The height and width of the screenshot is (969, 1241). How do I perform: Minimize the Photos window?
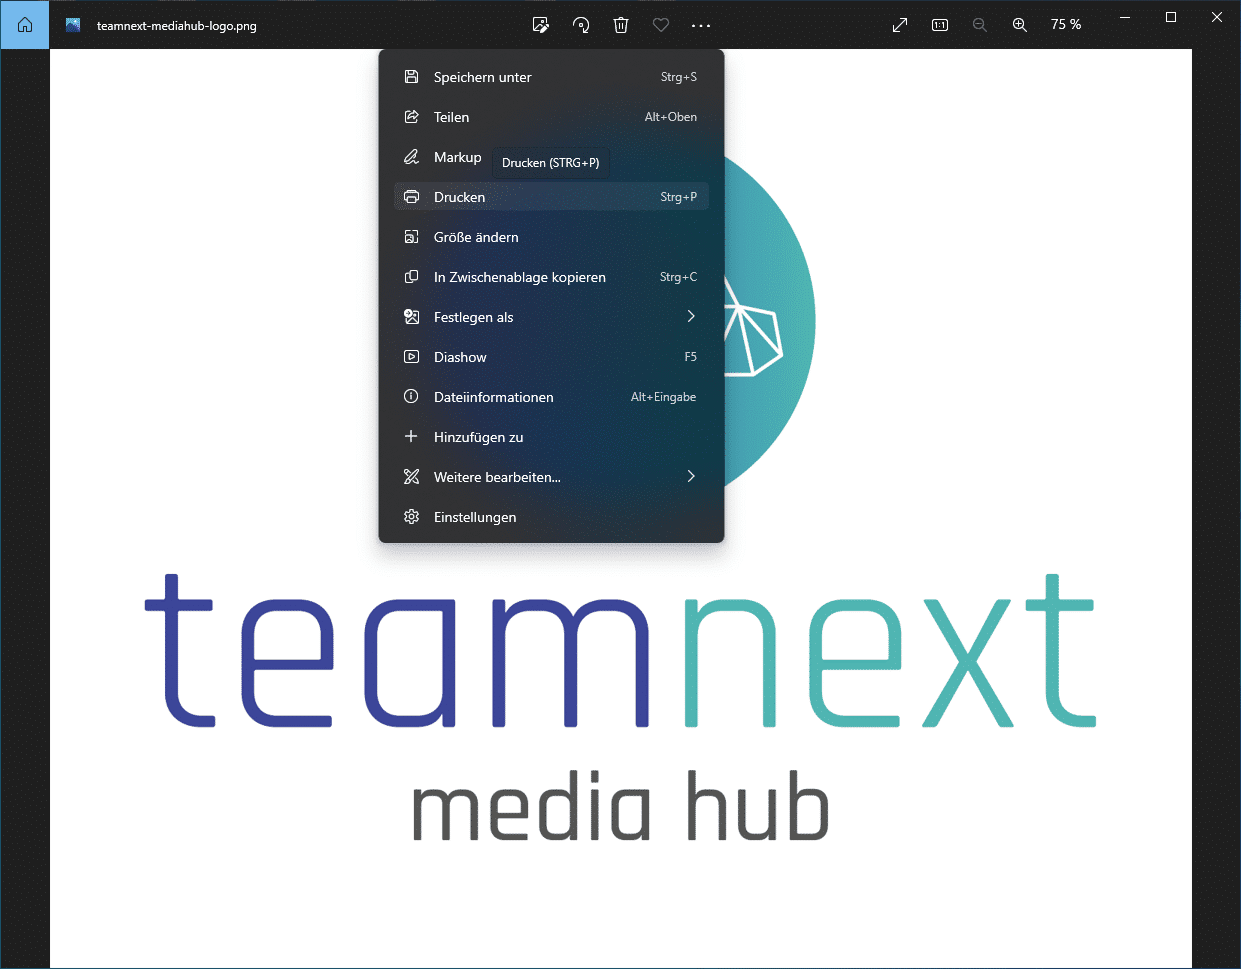point(1125,17)
